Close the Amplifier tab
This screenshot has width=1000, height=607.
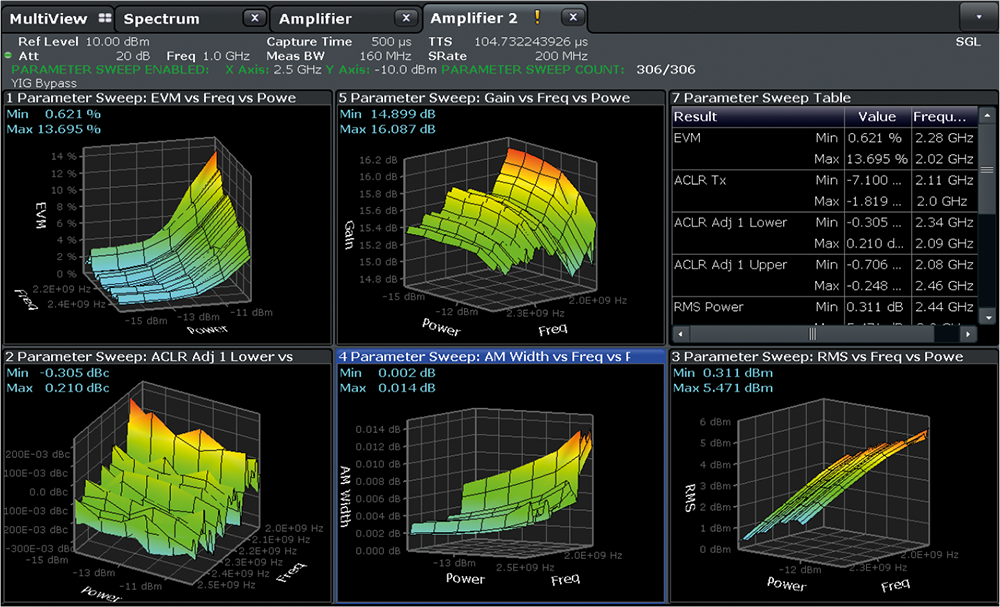click(x=404, y=18)
